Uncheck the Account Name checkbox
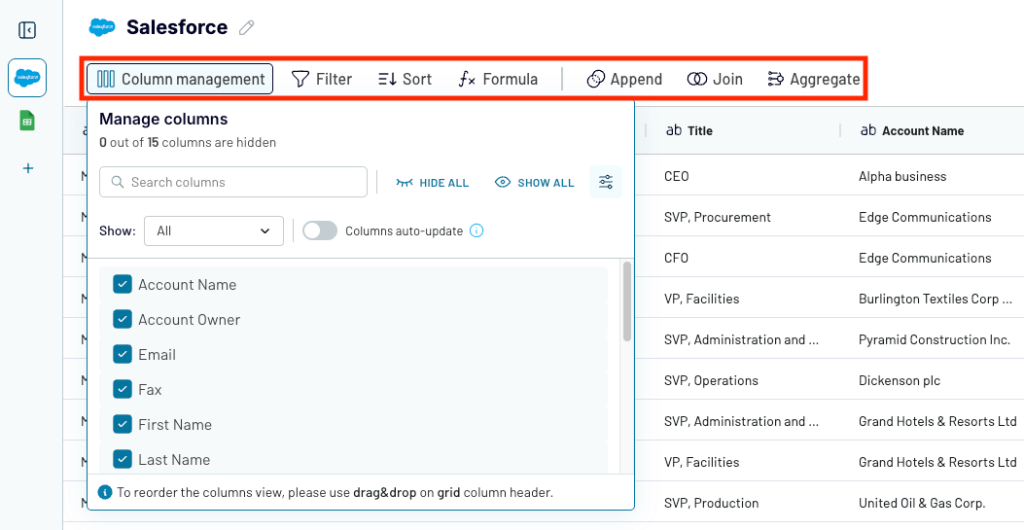Screen dimensions: 1024x530 point(122,285)
